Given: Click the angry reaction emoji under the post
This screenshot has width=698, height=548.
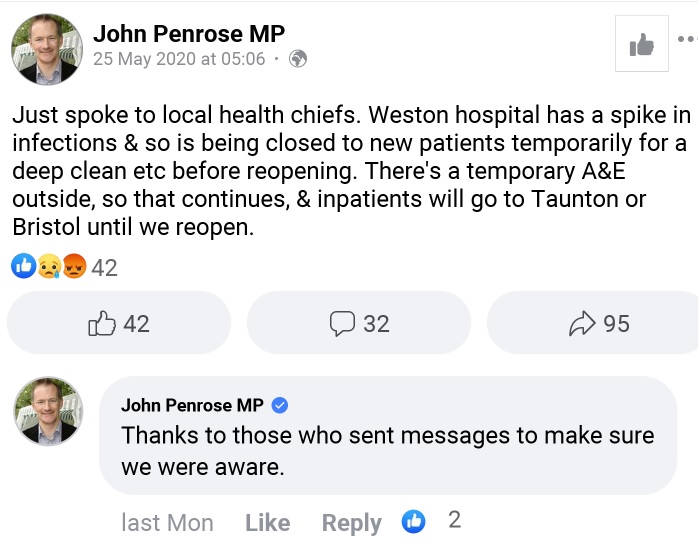Looking at the screenshot, I should click(x=73, y=267).
